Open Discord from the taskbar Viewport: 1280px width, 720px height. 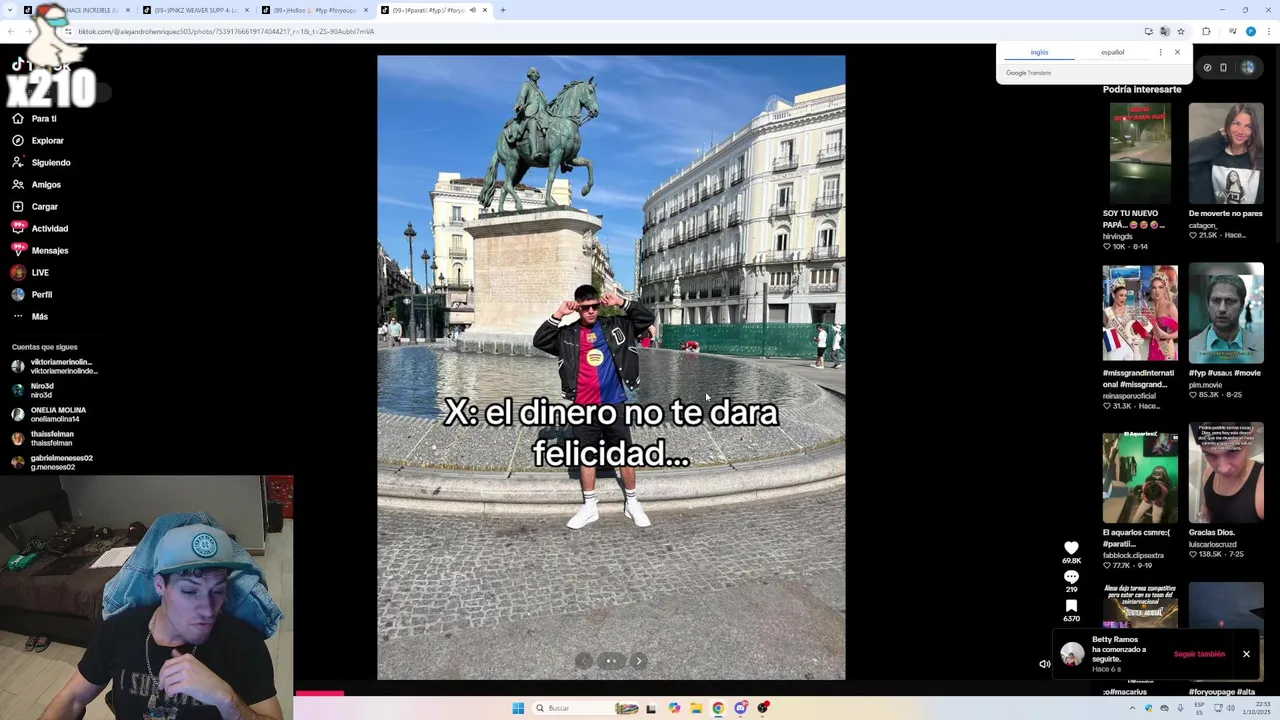pyautogui.click(x=740, y=708)
